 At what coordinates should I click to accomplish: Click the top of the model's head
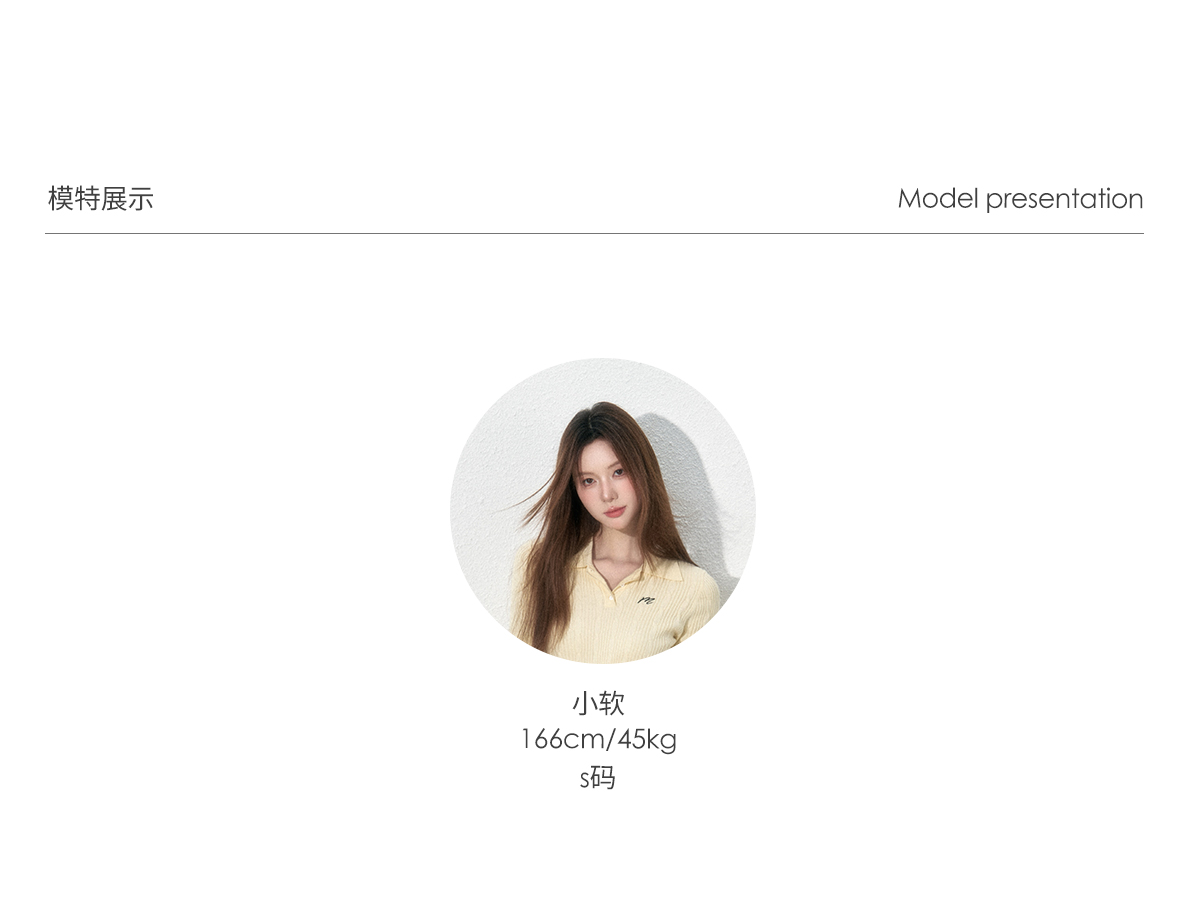(603, 412)
